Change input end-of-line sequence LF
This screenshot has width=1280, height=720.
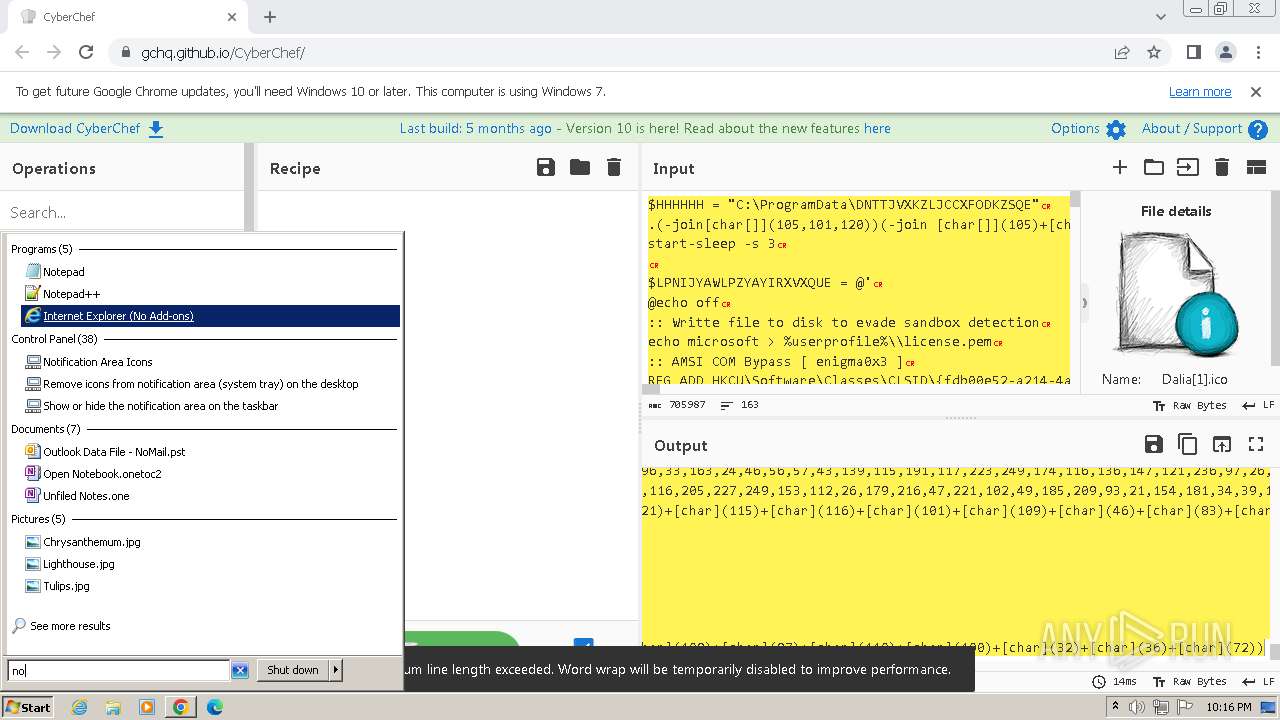click(x=1258, y=405)
